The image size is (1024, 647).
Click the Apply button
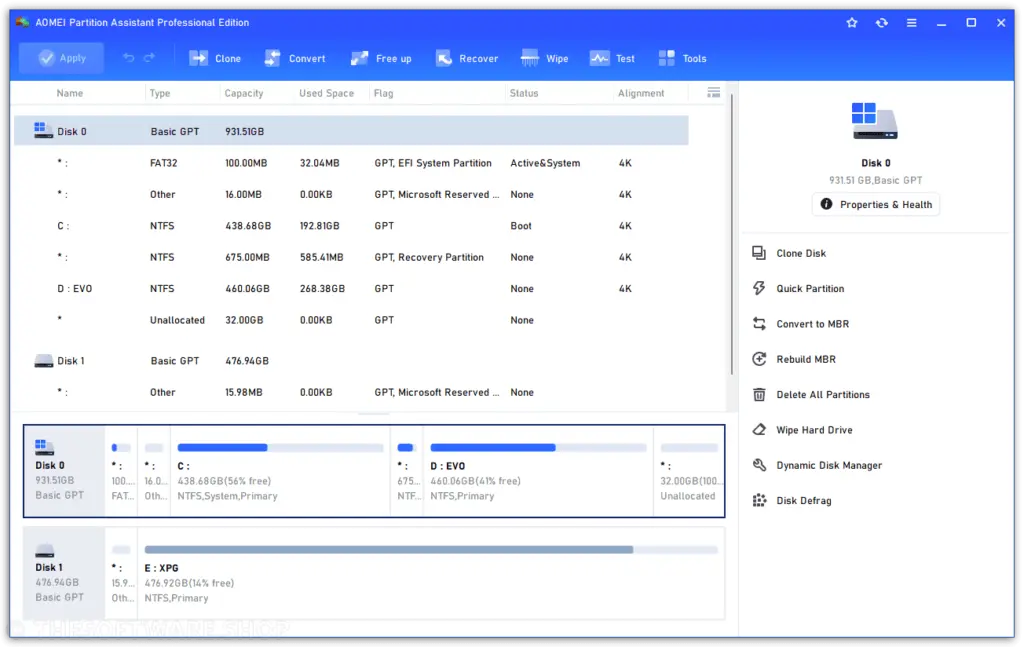point(61,58)
